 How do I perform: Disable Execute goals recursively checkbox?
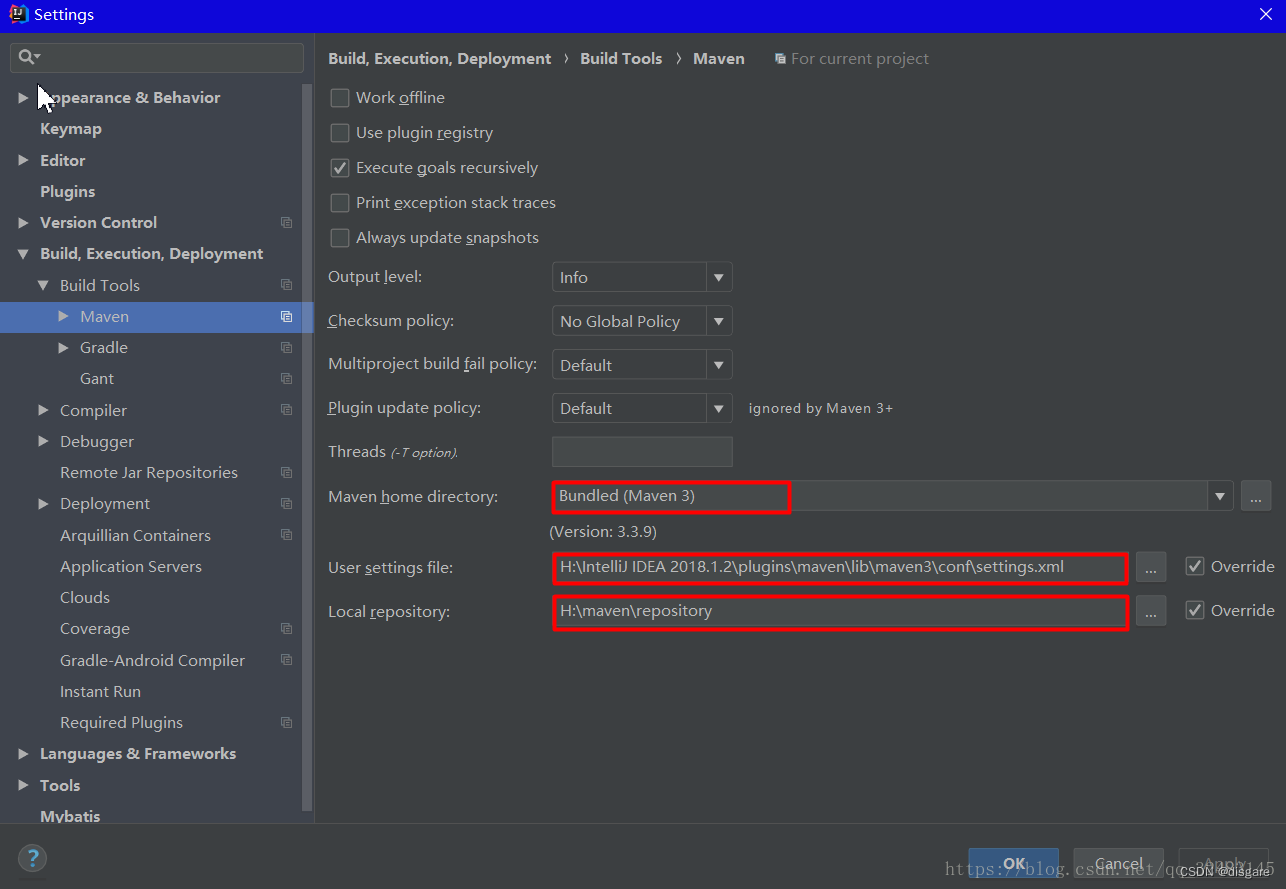340,168
